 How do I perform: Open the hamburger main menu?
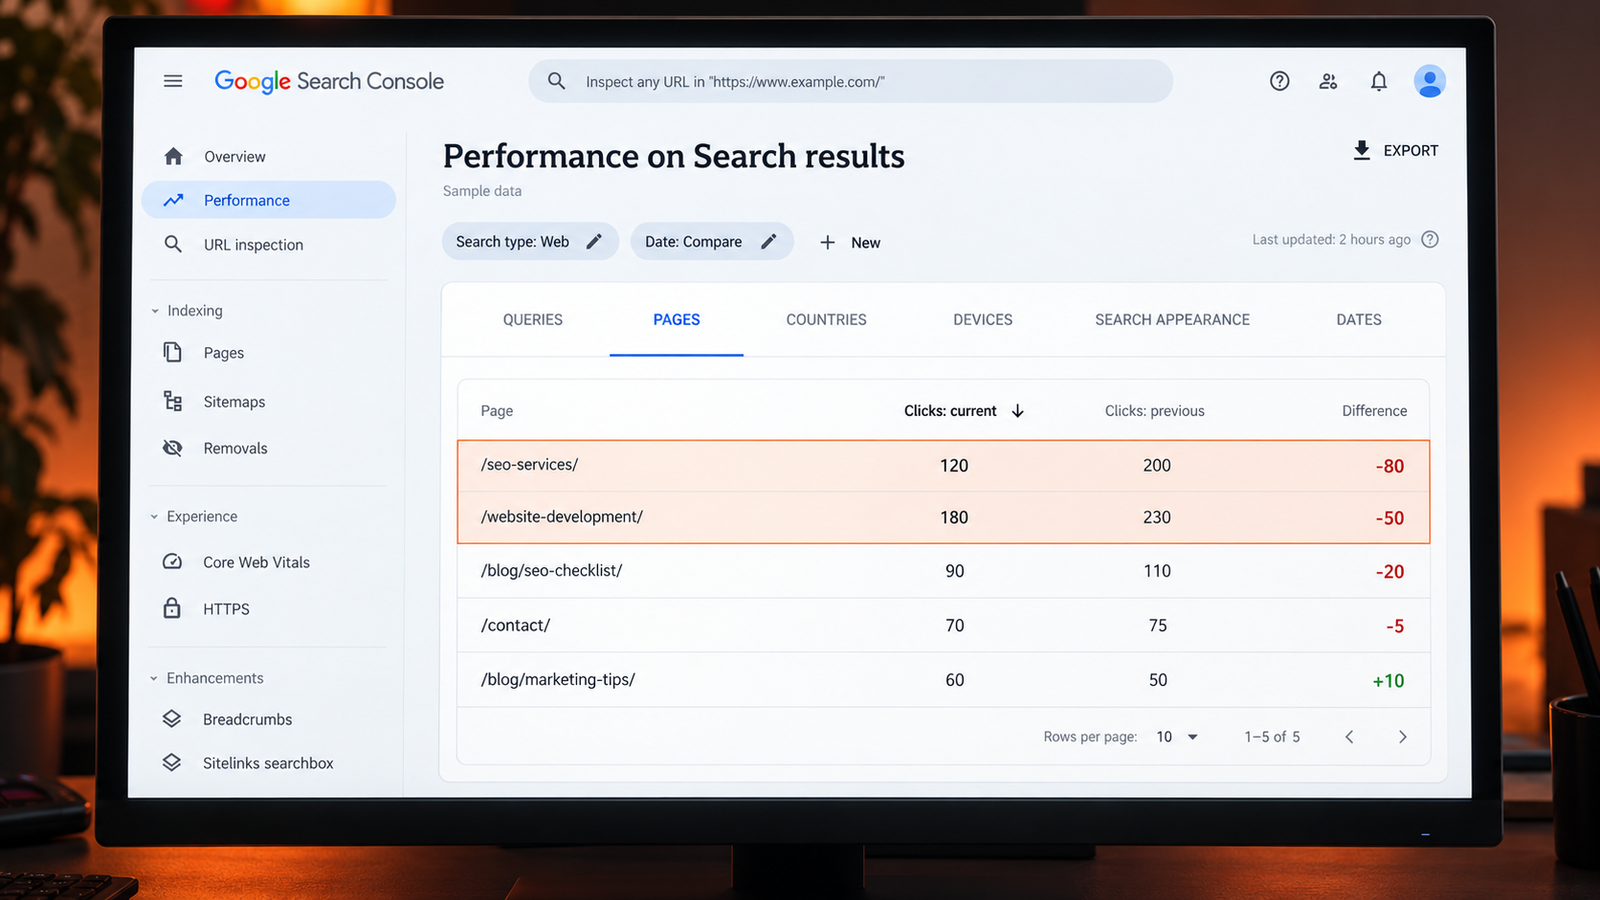pyautogui.click(x=173, y=81)
